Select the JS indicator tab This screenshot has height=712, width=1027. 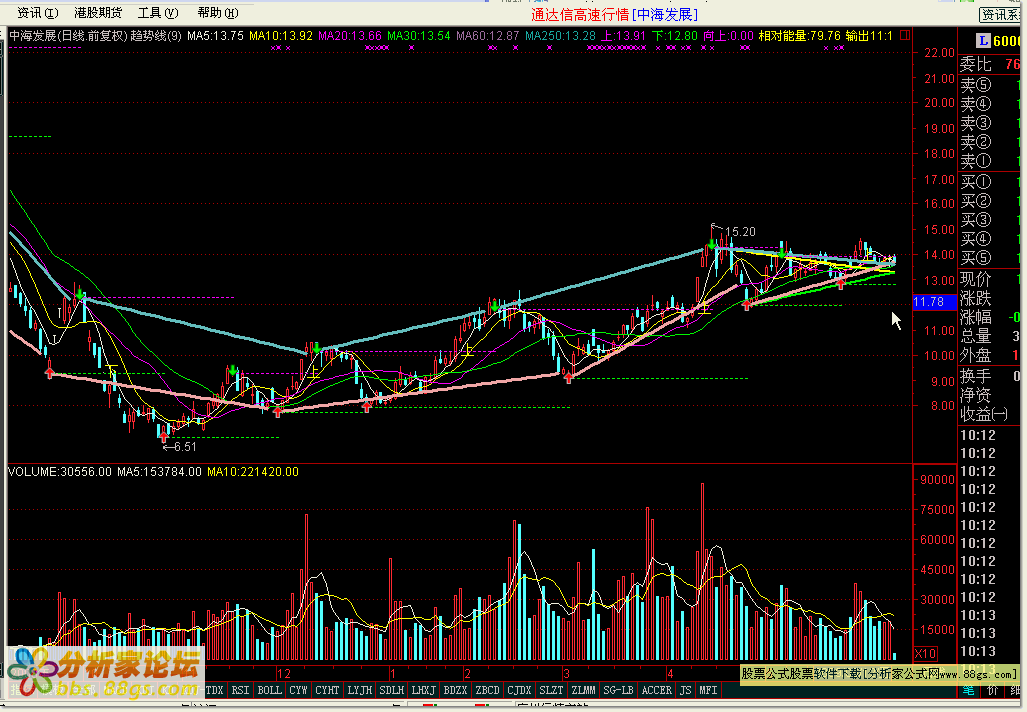tap(685, 690)
